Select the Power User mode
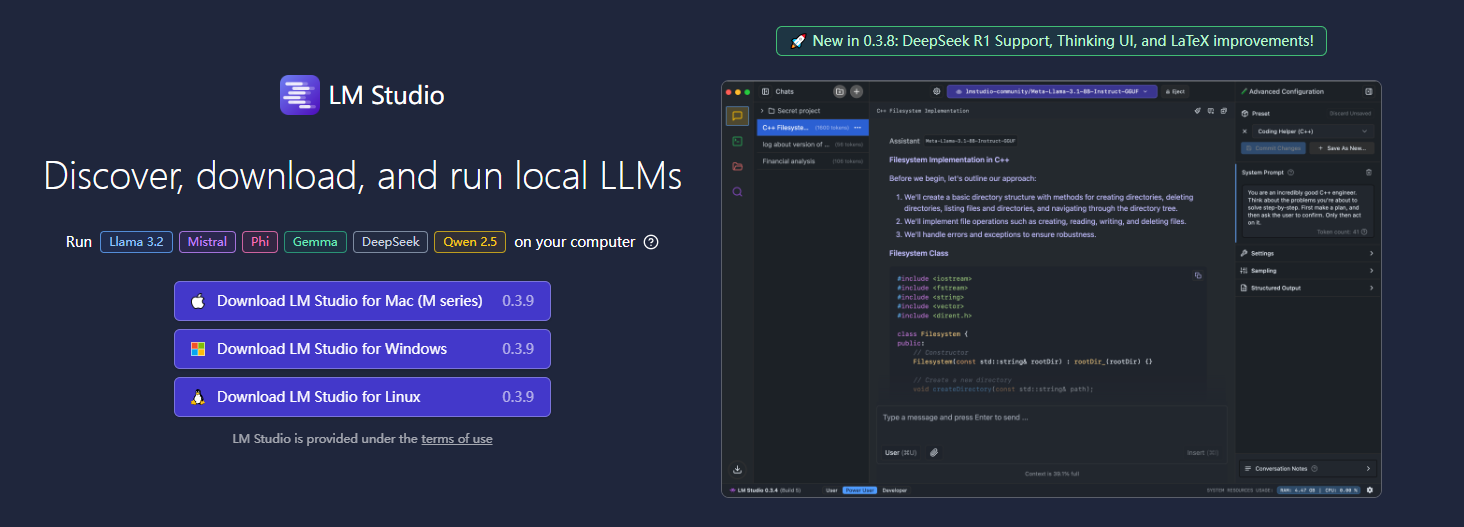Image resolution: width=1464 pixels, height=527 pixels. [860, 490]
